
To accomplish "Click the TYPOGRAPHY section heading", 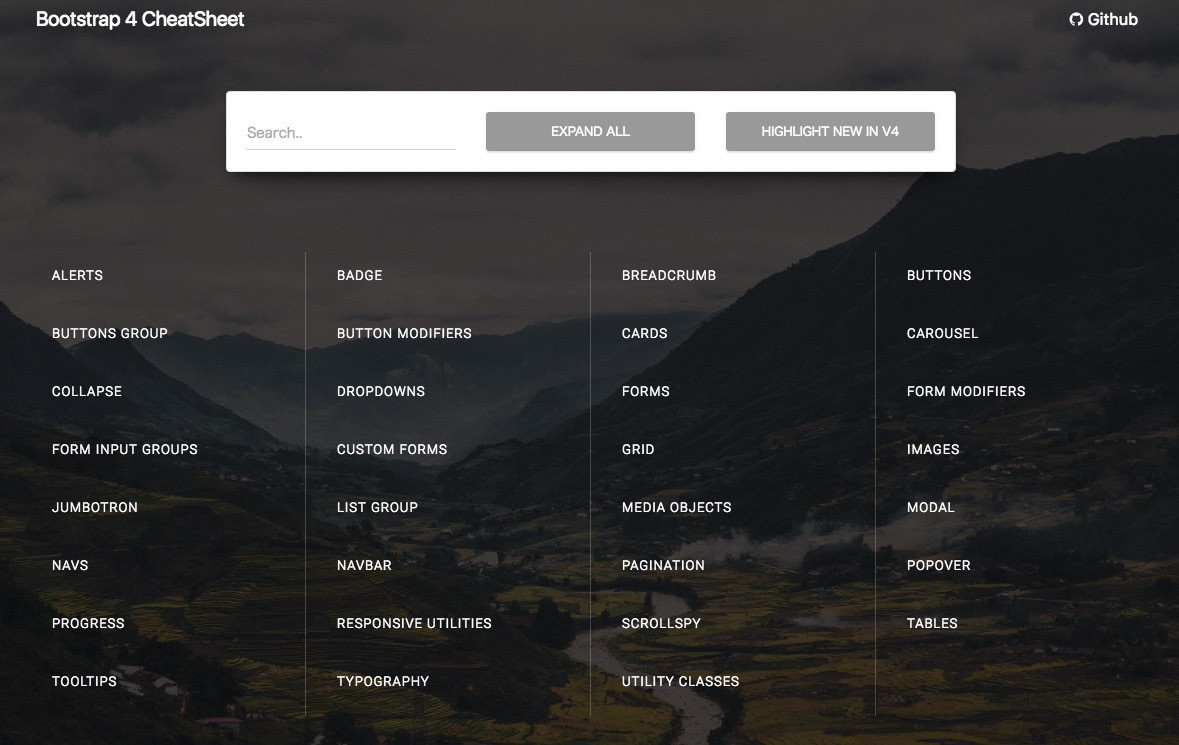I will tap(383, 681).
